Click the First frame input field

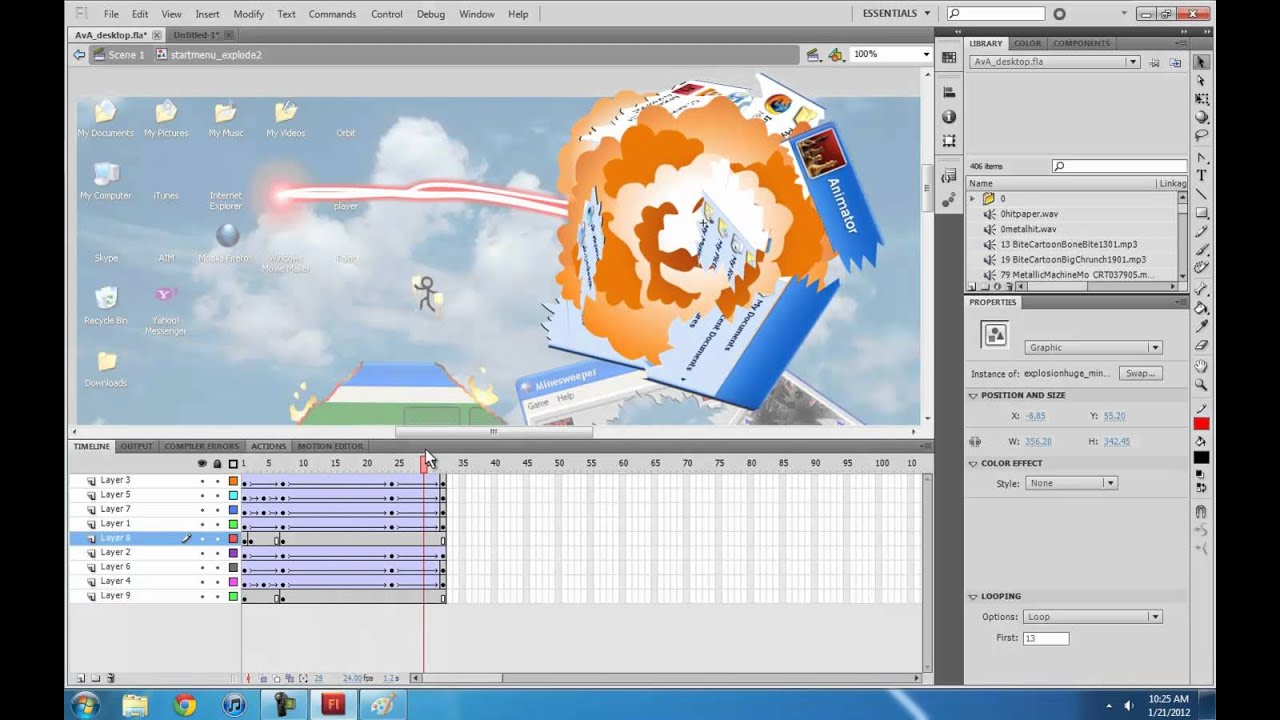[1045, 638]
